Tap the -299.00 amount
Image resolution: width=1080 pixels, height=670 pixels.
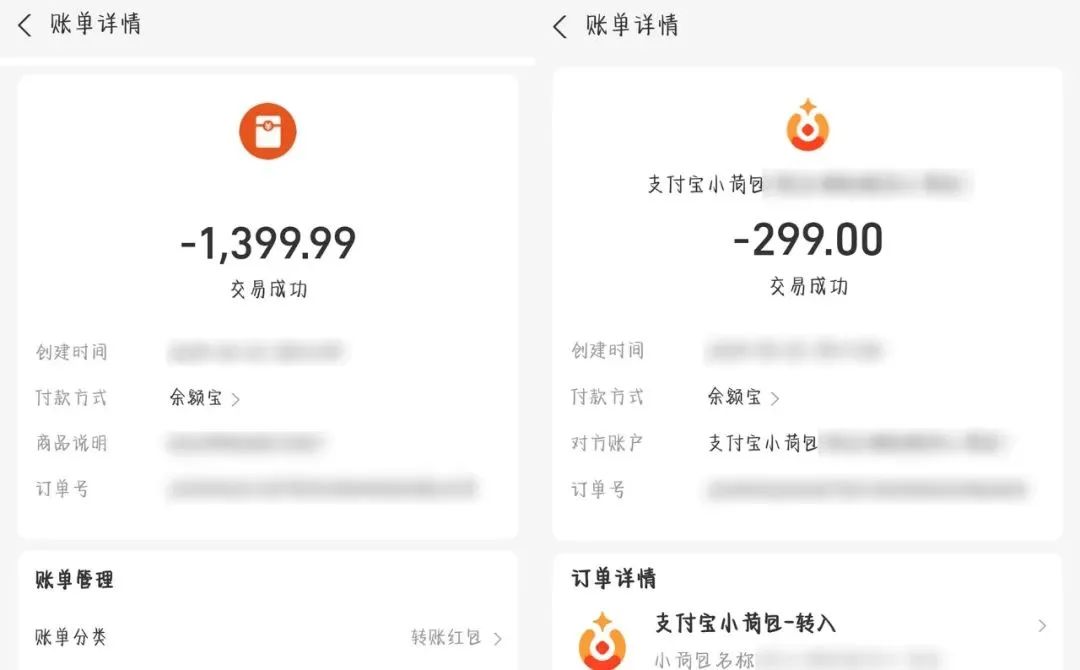(808, 240)
